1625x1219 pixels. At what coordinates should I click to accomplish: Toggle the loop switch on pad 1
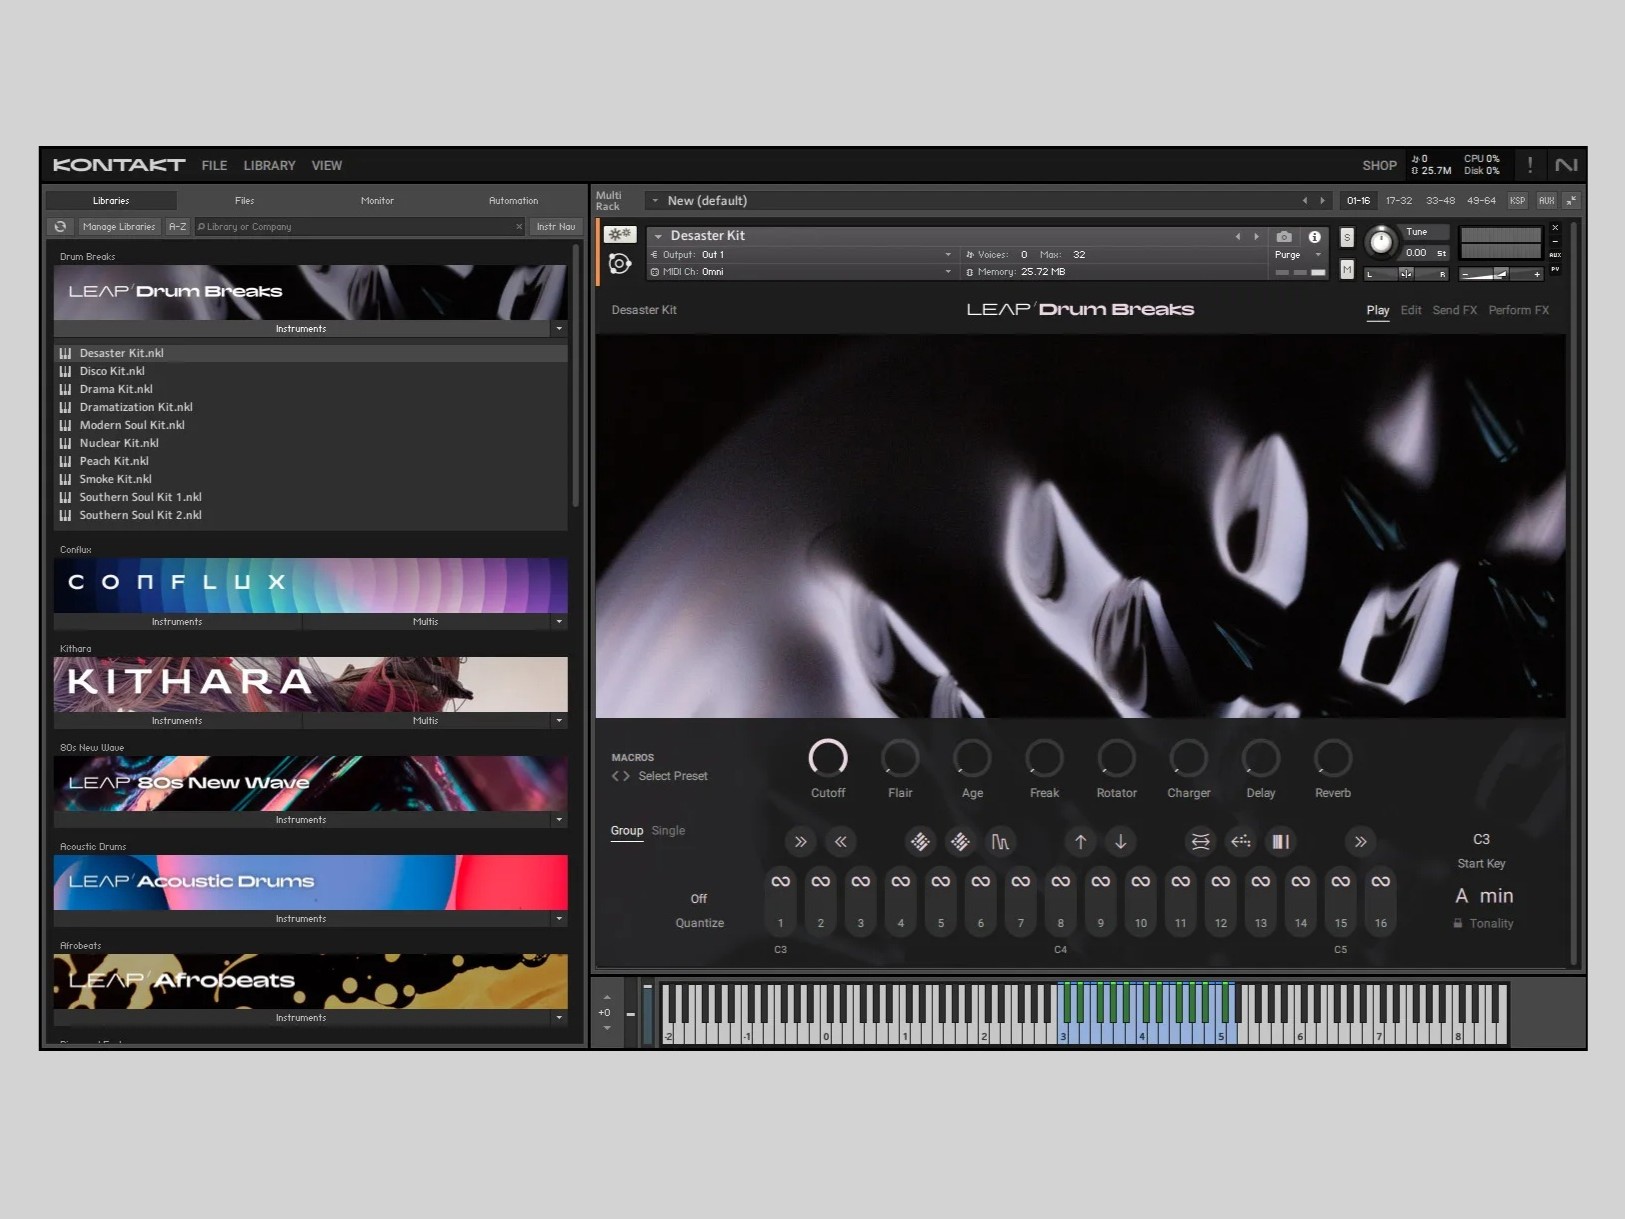(780, 882)
